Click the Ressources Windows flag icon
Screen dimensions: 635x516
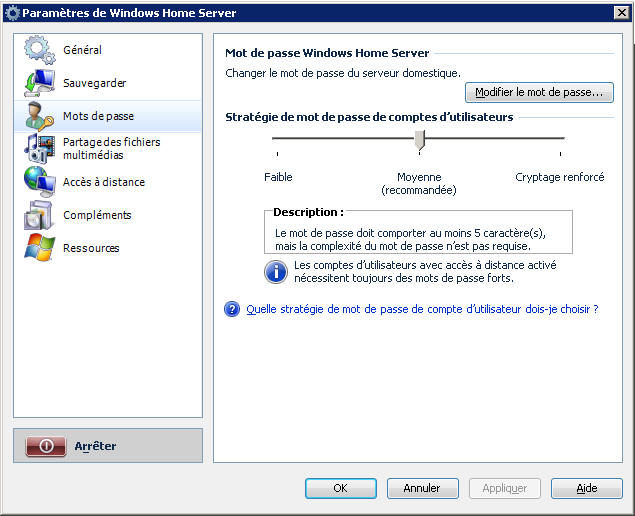(39, 247)
